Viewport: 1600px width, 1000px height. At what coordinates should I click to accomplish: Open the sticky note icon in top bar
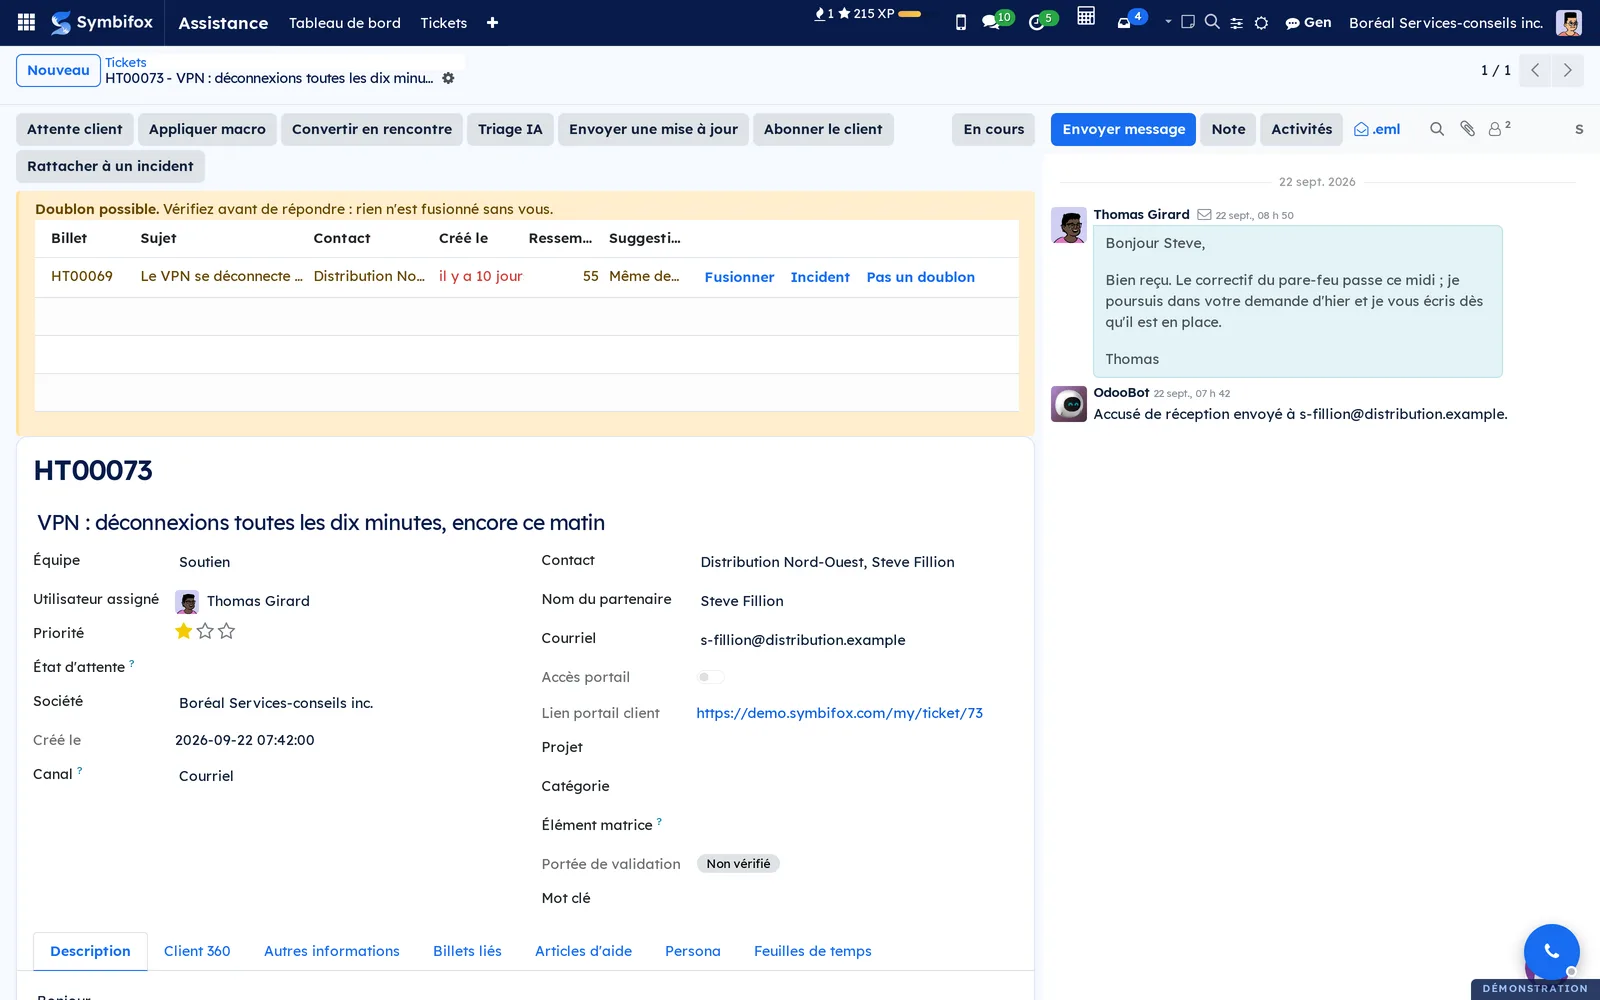point(1188,21)
